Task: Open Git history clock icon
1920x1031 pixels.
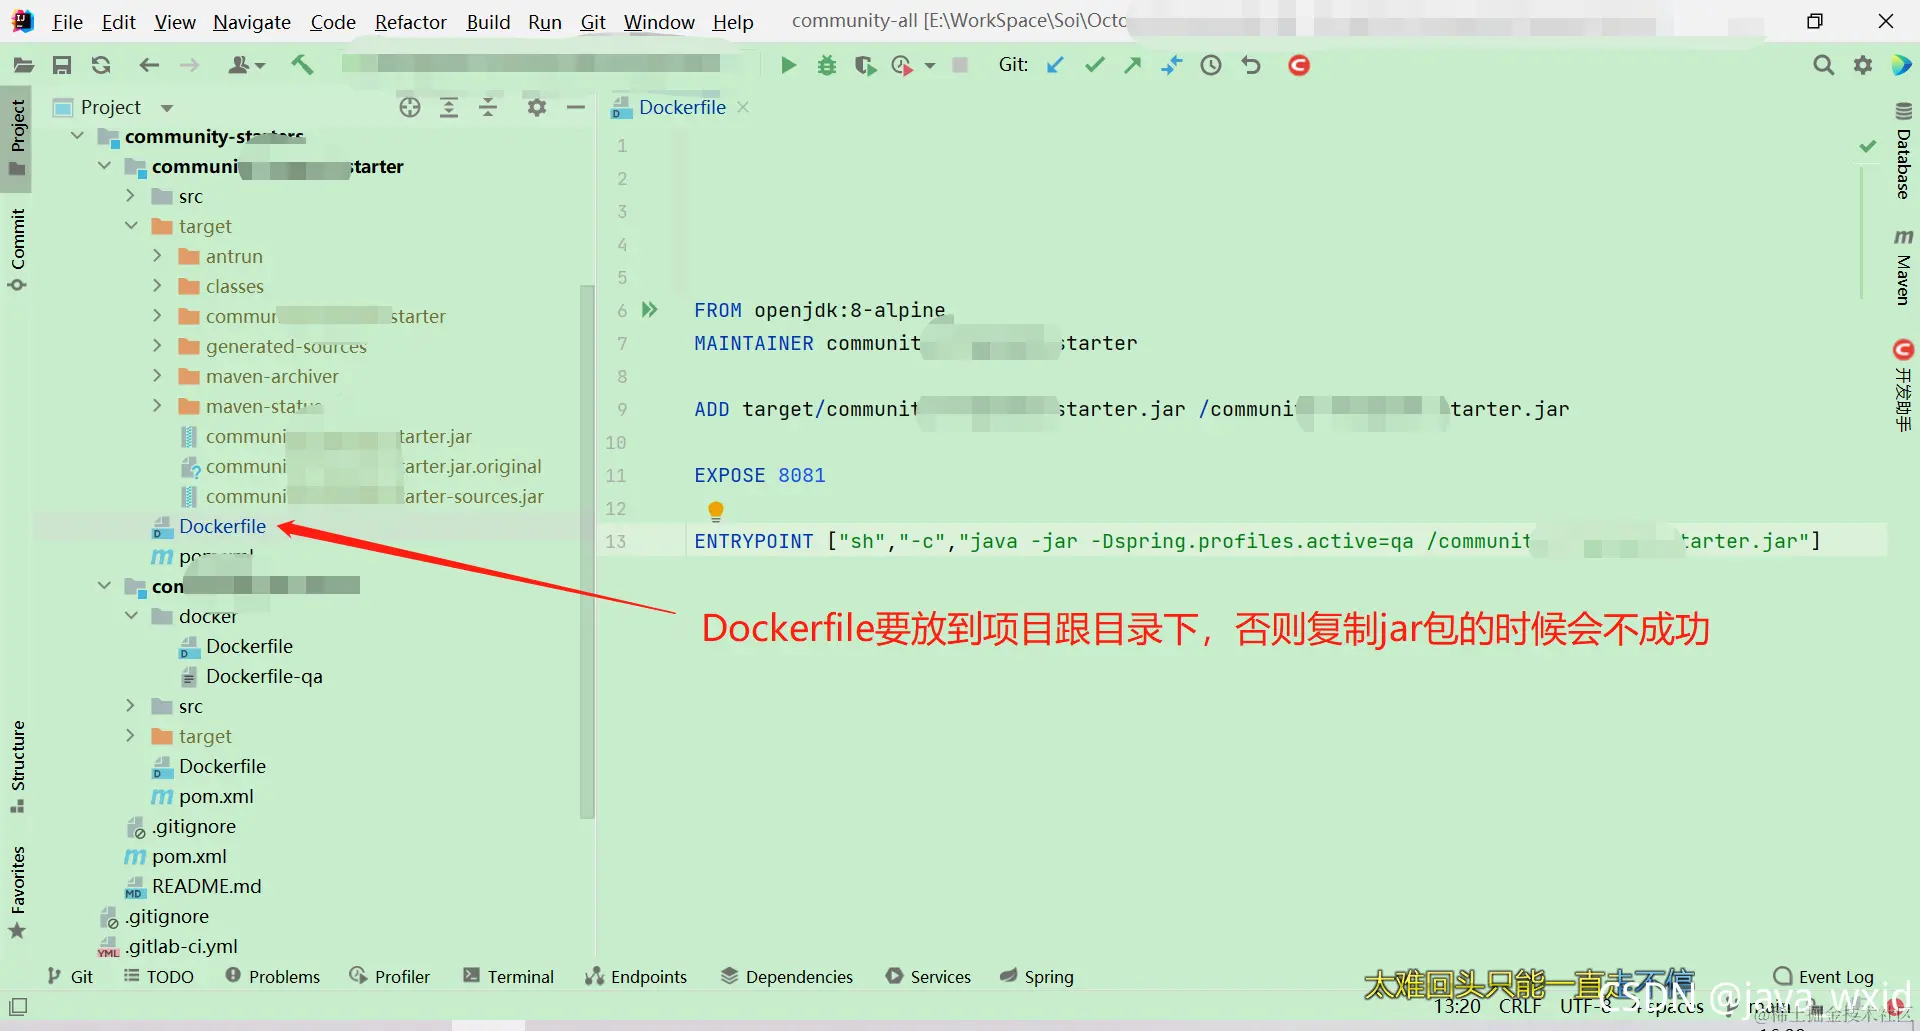Action: pos(1211,66)
